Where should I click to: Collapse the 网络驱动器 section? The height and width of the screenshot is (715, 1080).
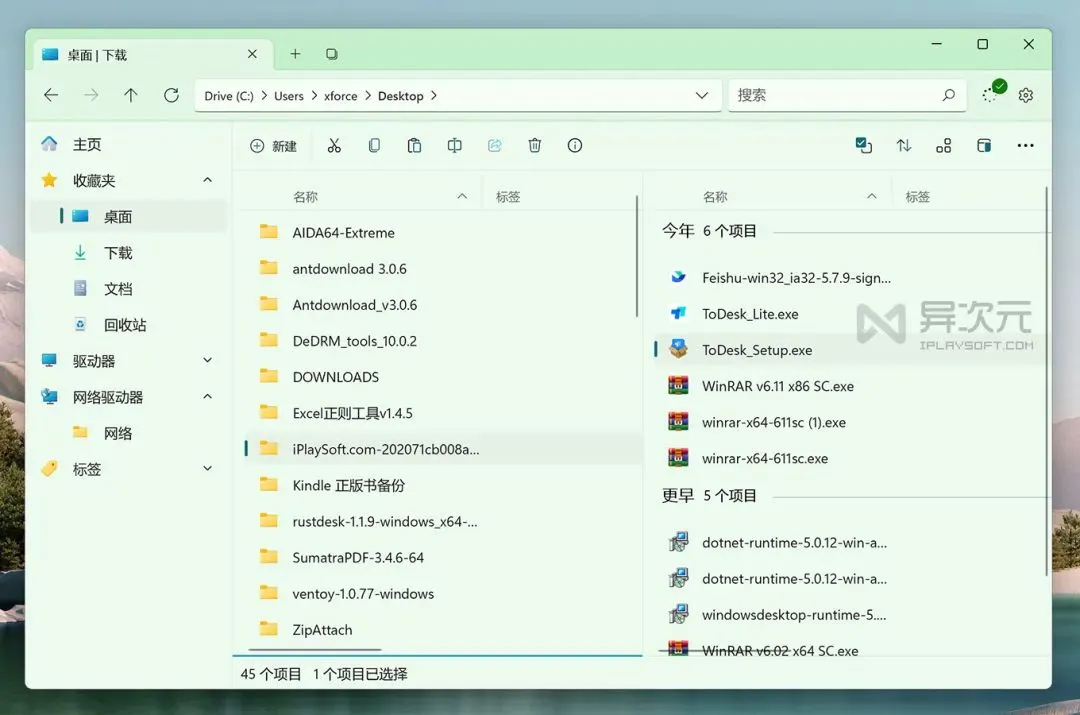[207, 396]
